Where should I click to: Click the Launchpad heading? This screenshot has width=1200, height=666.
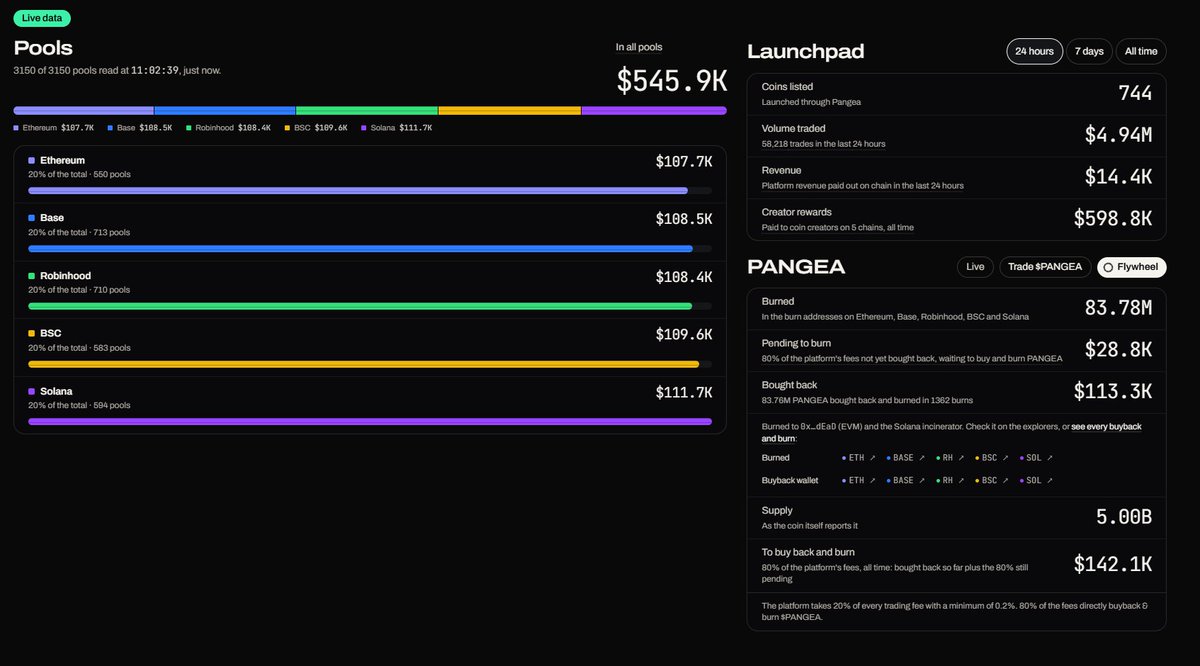(x=805, y=52)
